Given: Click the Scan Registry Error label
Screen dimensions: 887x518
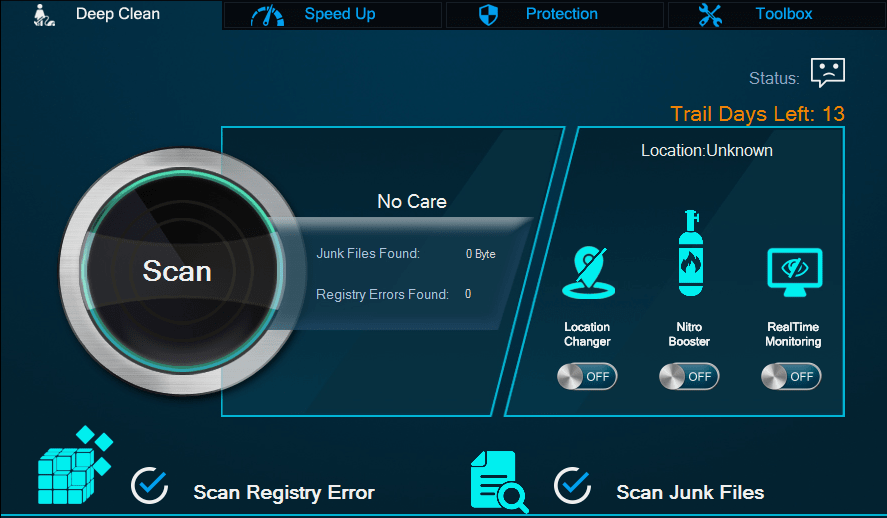Looking at the screenshot, I should point(284,493).
